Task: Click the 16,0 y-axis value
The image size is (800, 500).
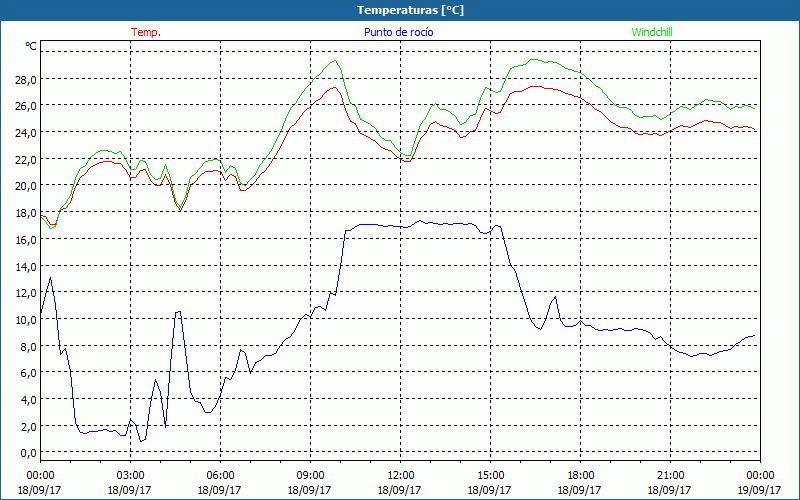Action: pos(27,239)
